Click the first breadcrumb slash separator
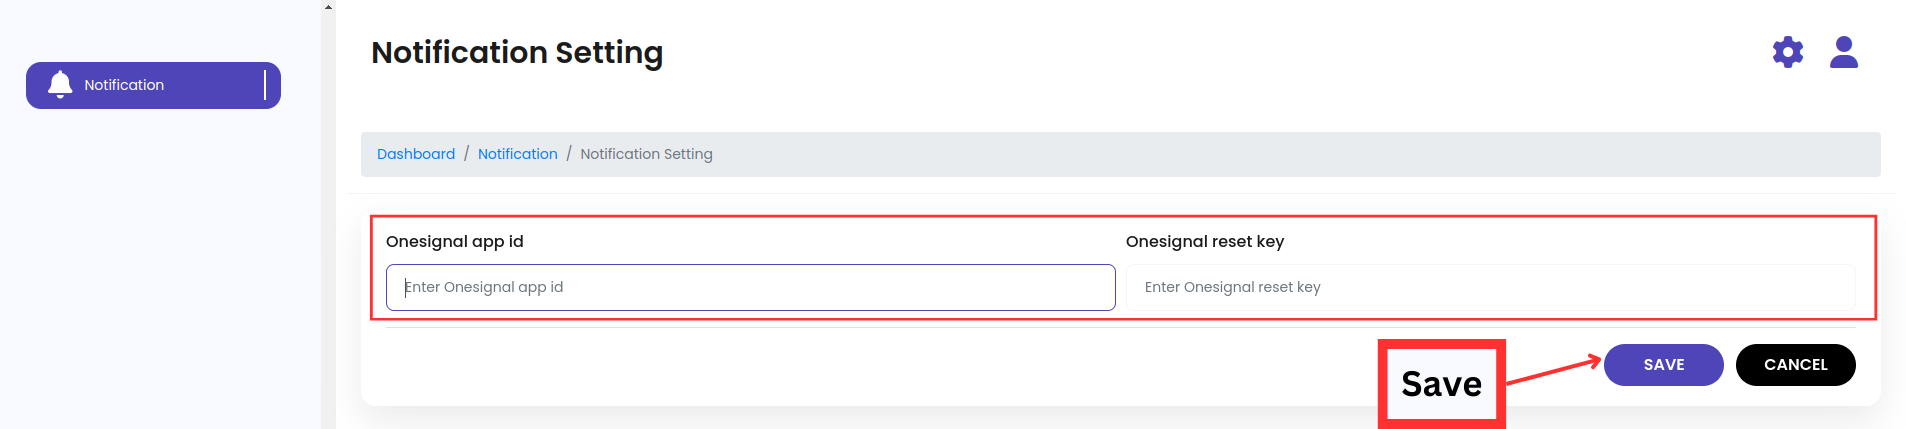 point(466,154)
